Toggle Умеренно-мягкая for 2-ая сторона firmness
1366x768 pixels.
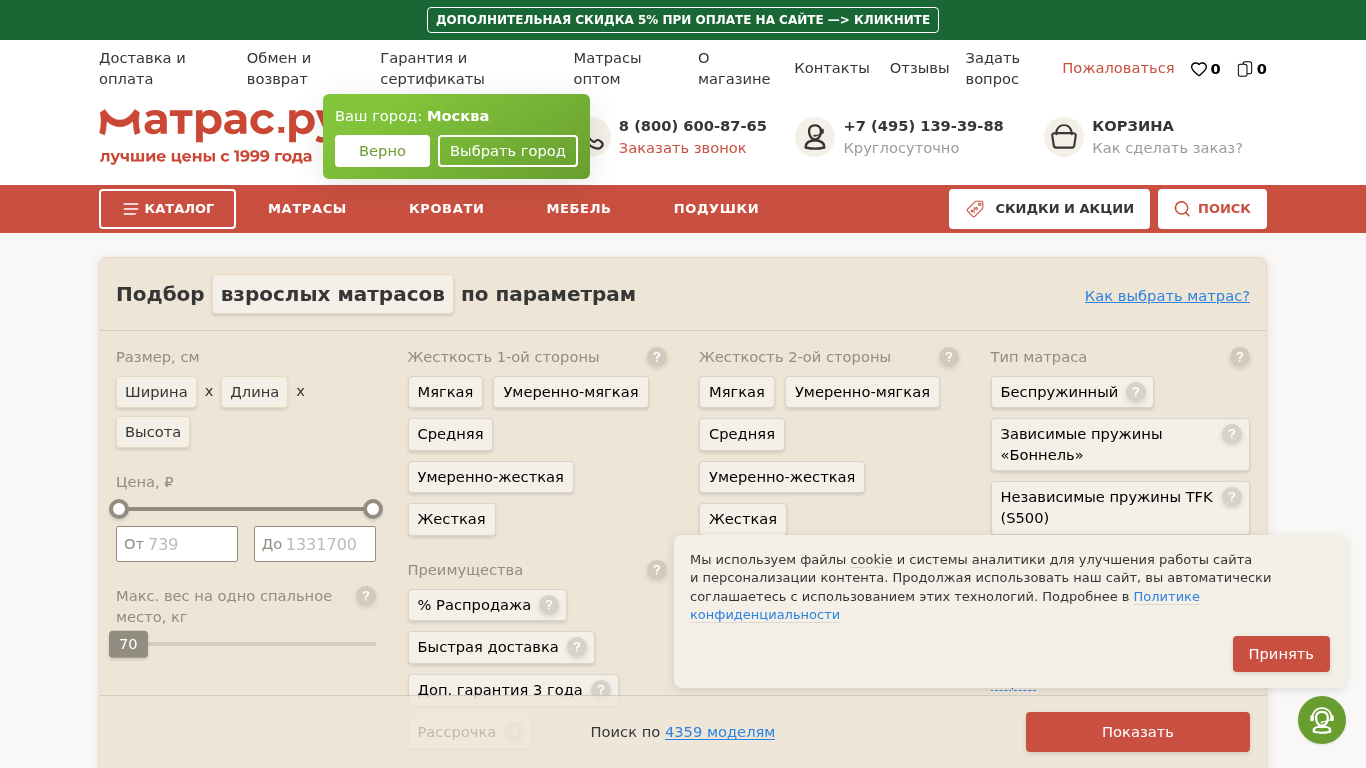pos(862,392)
